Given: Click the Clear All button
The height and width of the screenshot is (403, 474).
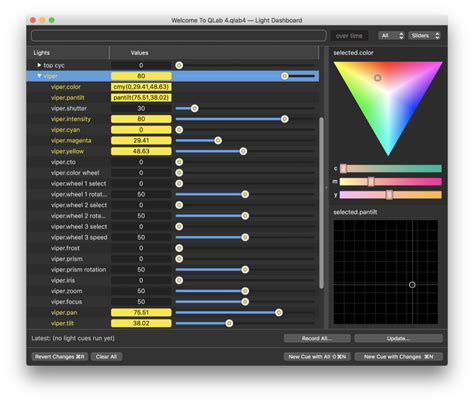Looking at the screenshot, I should [x=106, y=357].
